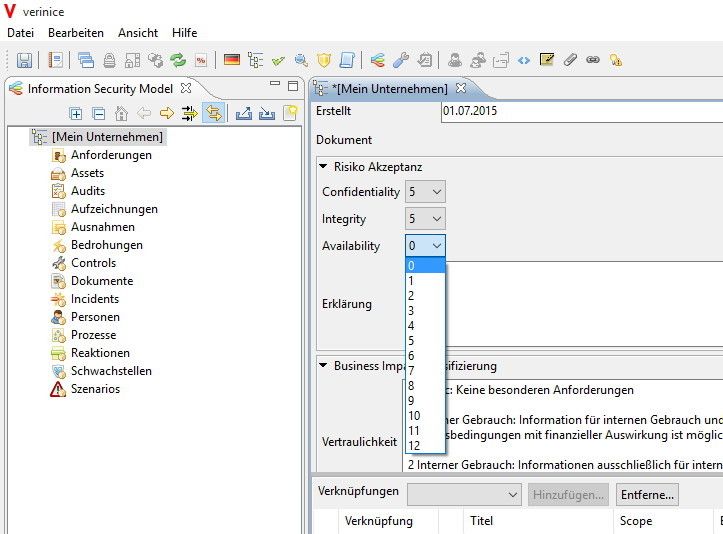This screenshot has width=723, height=534.
Task: Choose value 3 in Availability list
Action: [x=425, y=311]
